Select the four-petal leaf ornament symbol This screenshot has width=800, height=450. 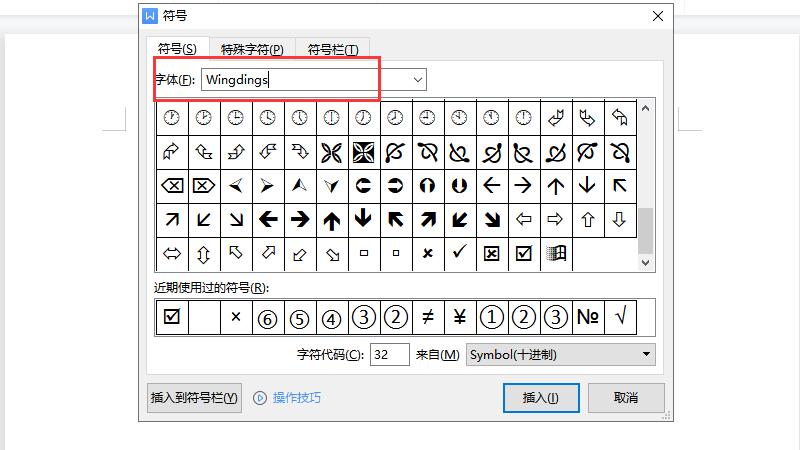pos(332,152)
